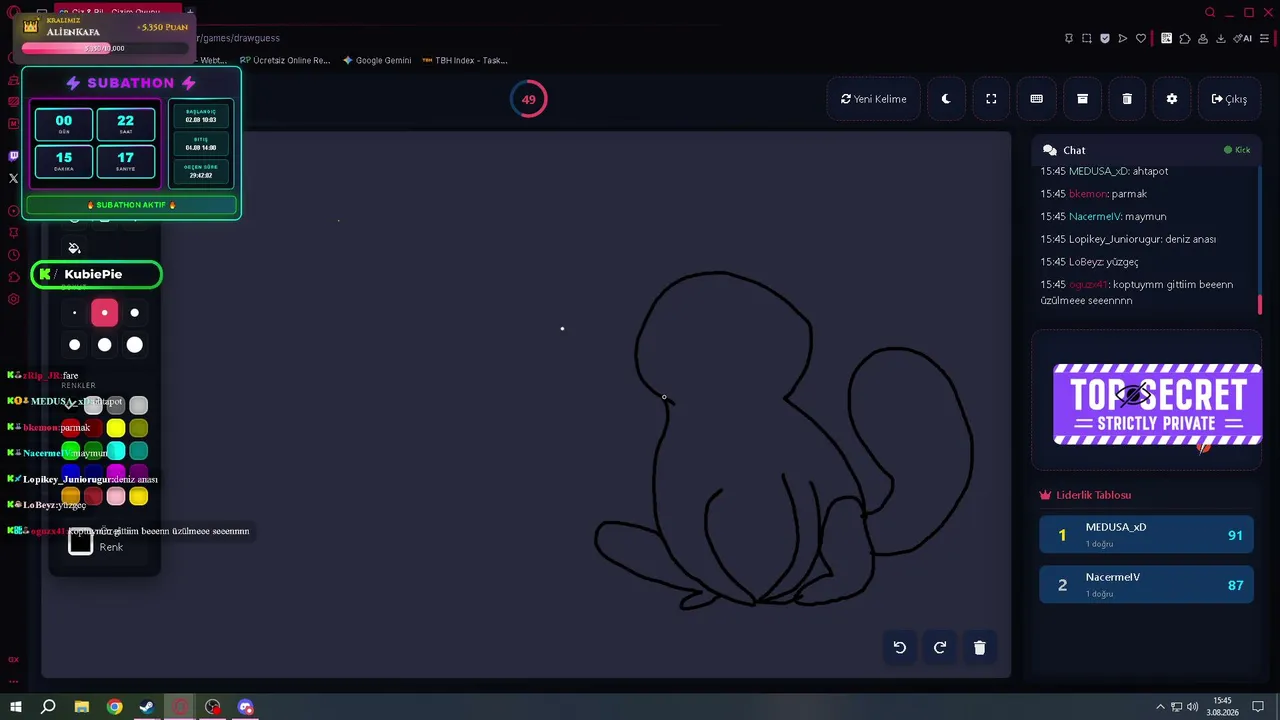Select the third brush size in top row

135,313
